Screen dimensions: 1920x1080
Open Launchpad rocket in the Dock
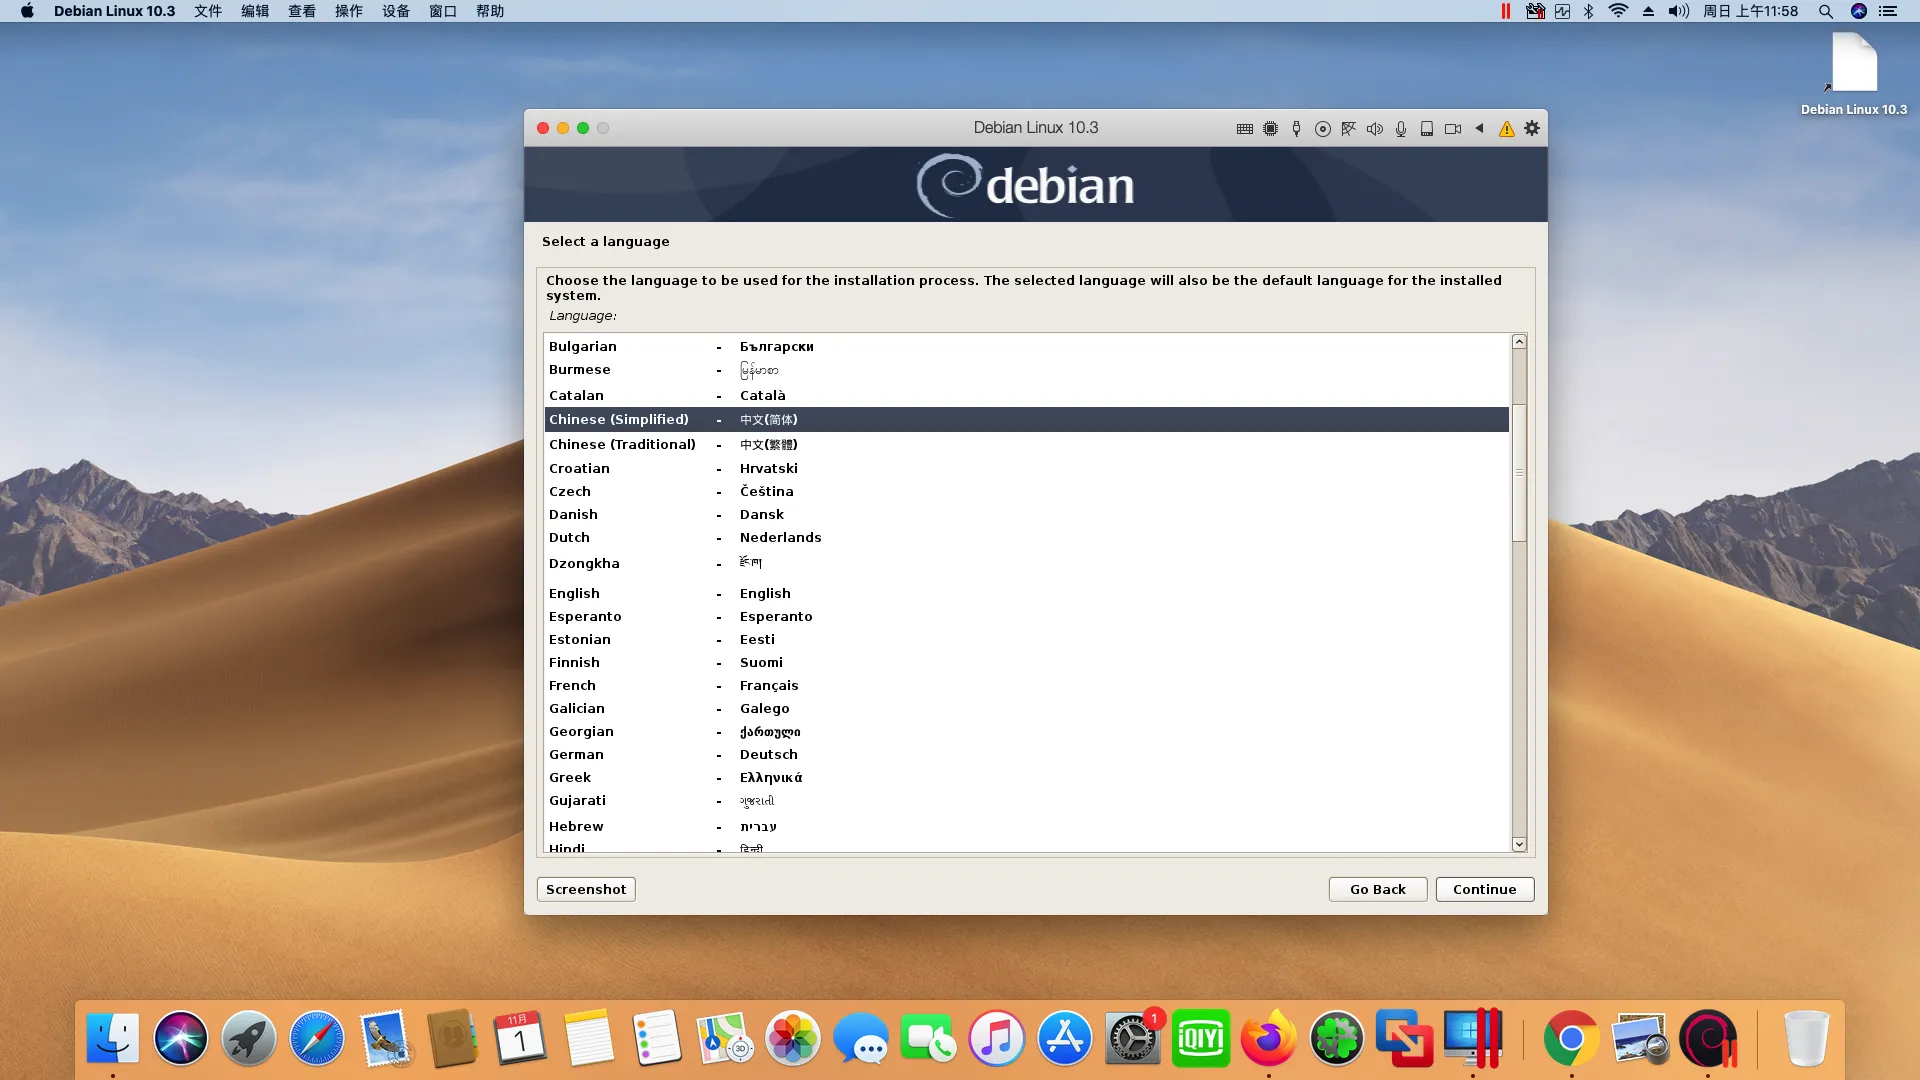[x=249, y=1039]
